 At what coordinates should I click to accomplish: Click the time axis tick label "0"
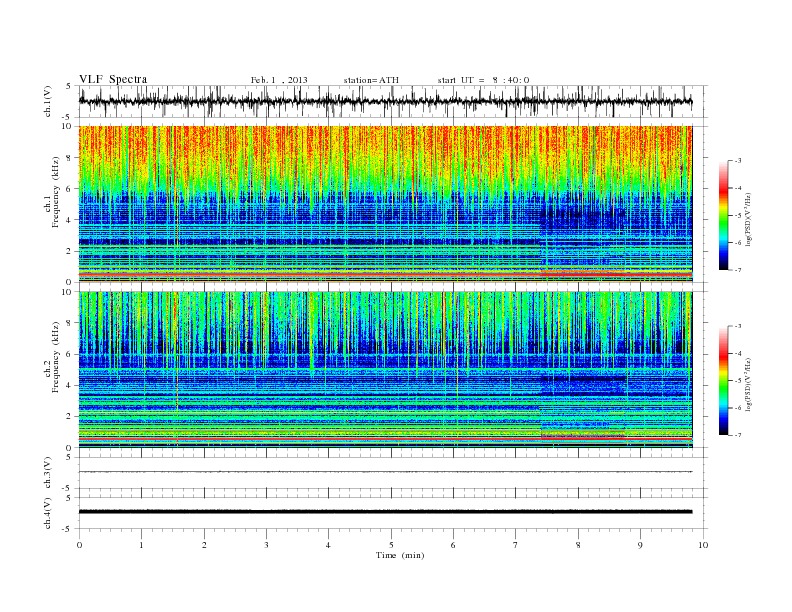click(x=79, y=545)
